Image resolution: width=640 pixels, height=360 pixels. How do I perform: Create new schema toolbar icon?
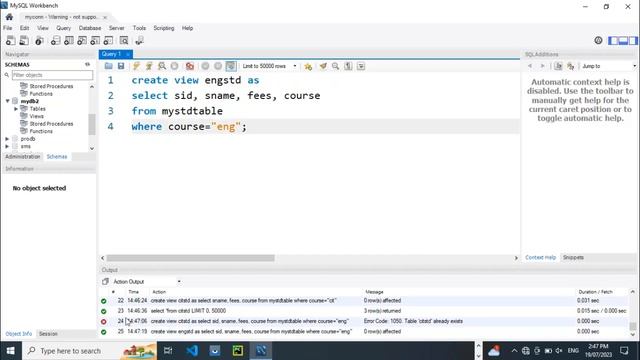pyautogui.click(x=55, y=40)
